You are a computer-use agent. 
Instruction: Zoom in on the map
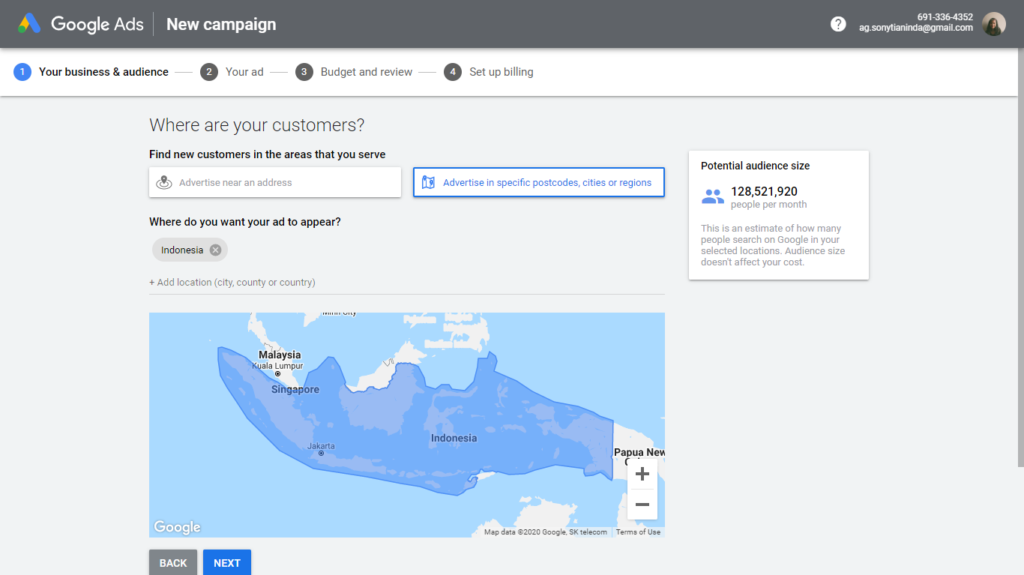[642, 474]
